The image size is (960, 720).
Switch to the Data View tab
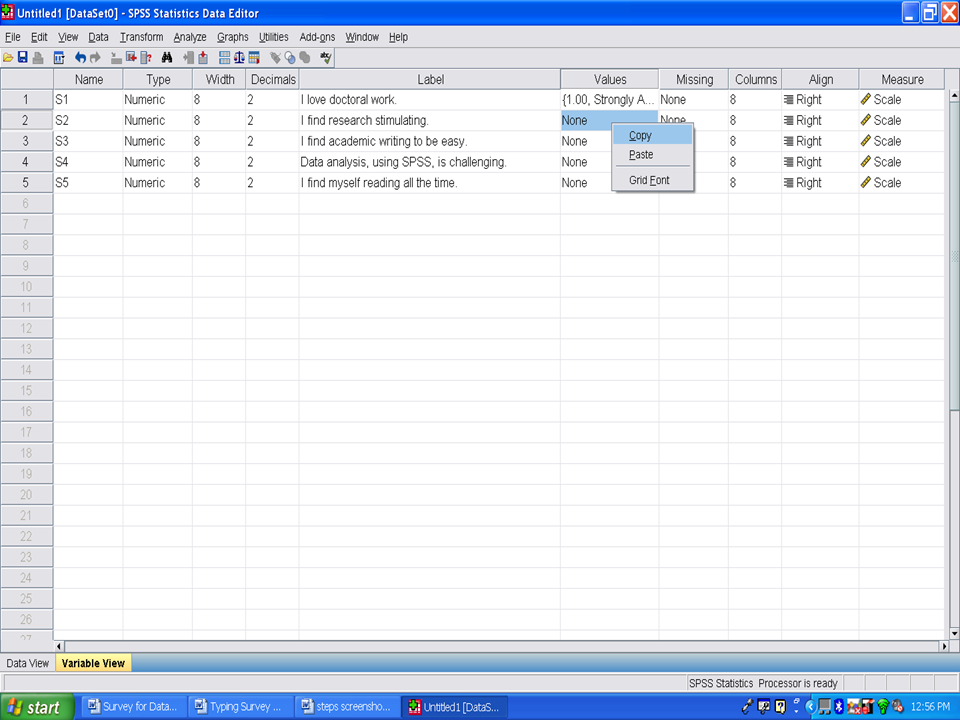pos(28,663)
